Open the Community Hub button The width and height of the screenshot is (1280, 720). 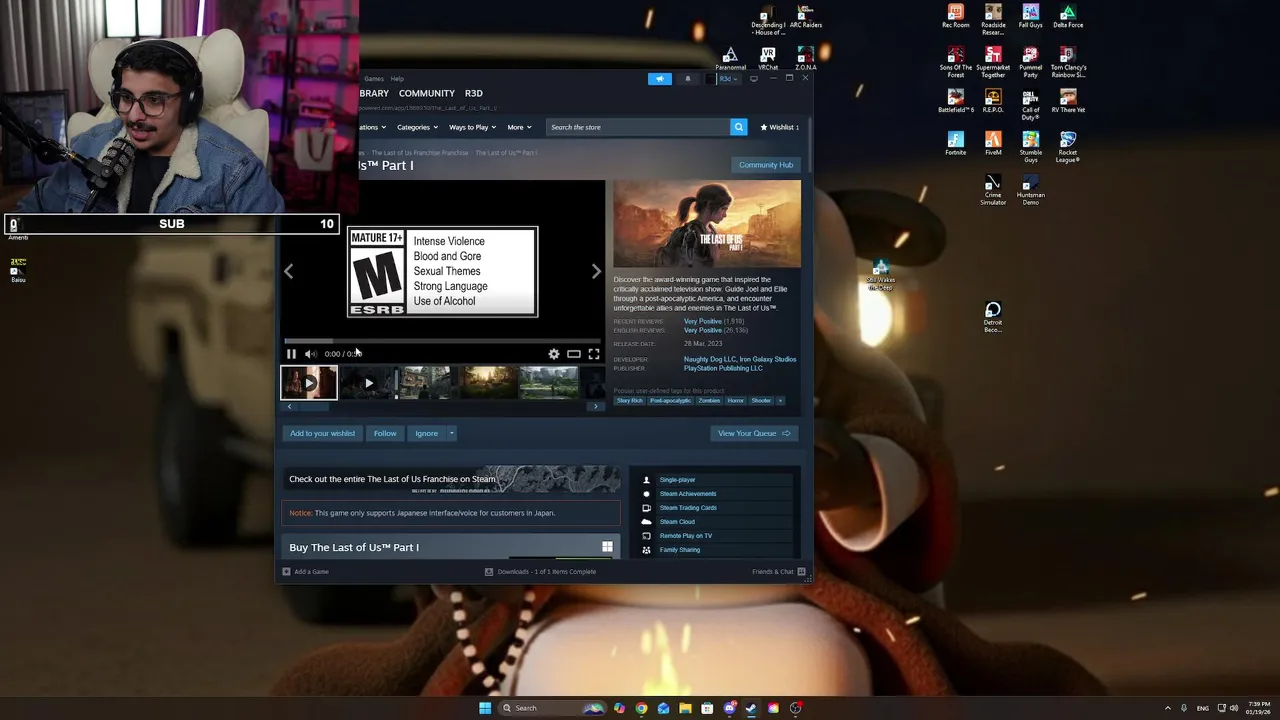[x=766, y=165]
